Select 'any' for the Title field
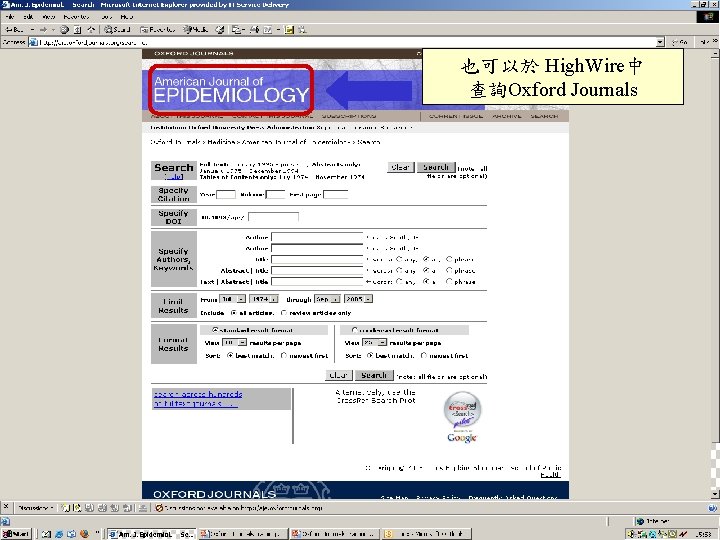 tap(399, 259)
